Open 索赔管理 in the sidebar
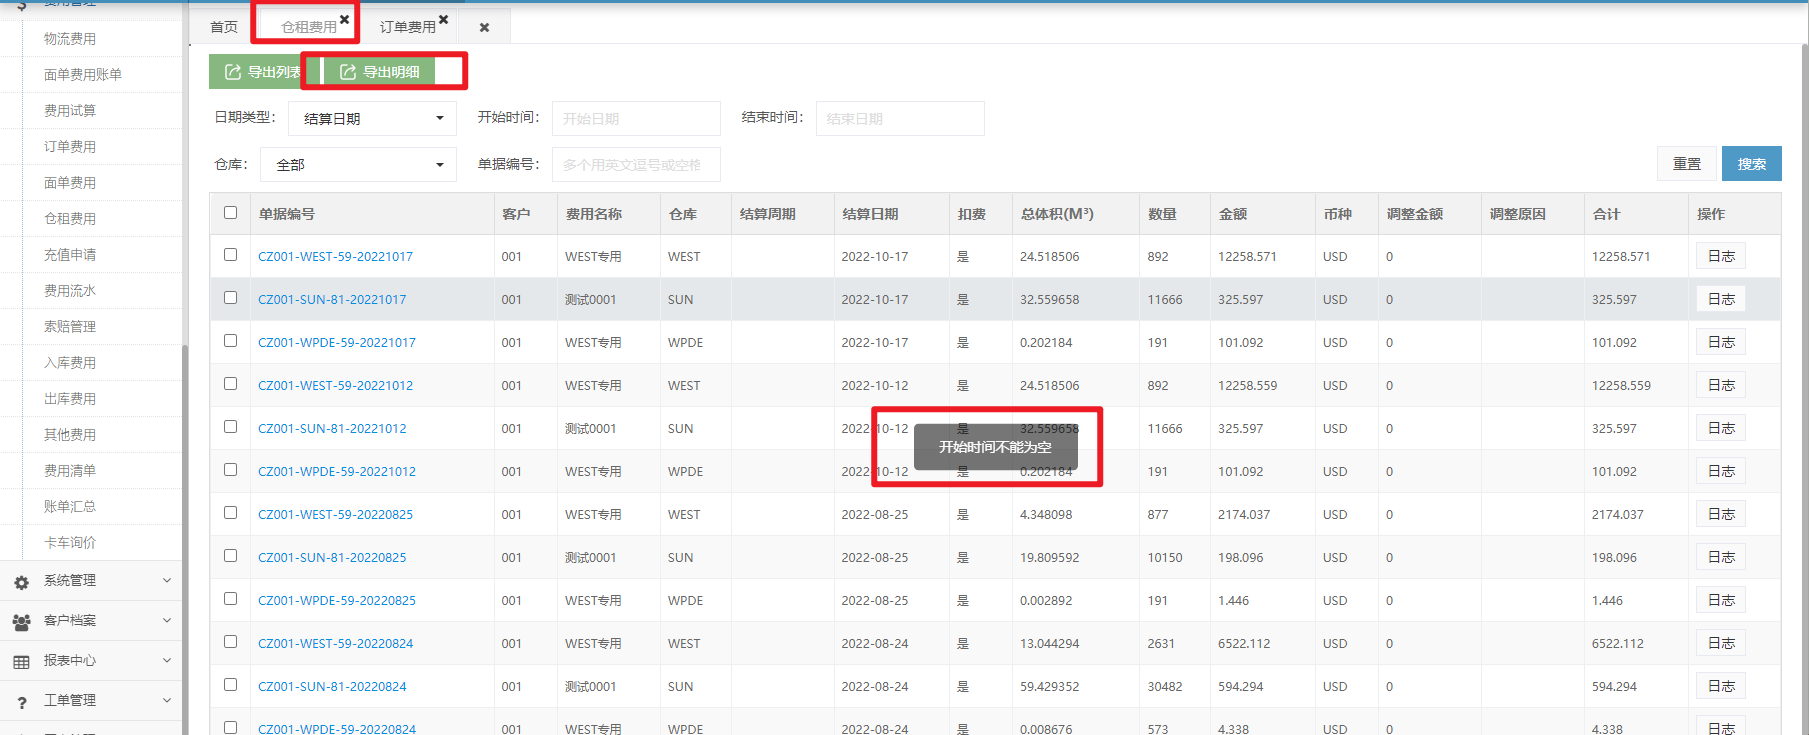 [70, 327]
